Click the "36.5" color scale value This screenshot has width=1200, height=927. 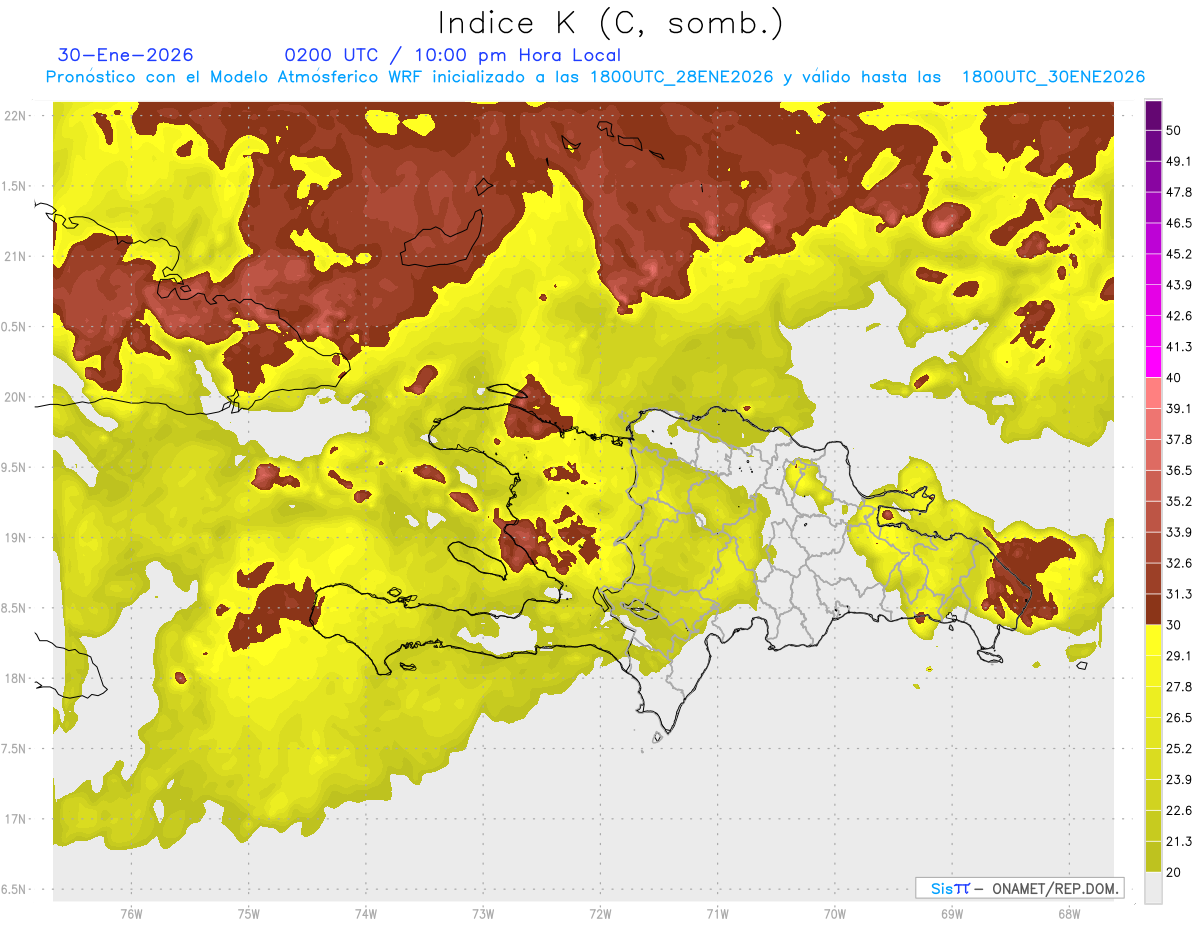coord(1179,470)
